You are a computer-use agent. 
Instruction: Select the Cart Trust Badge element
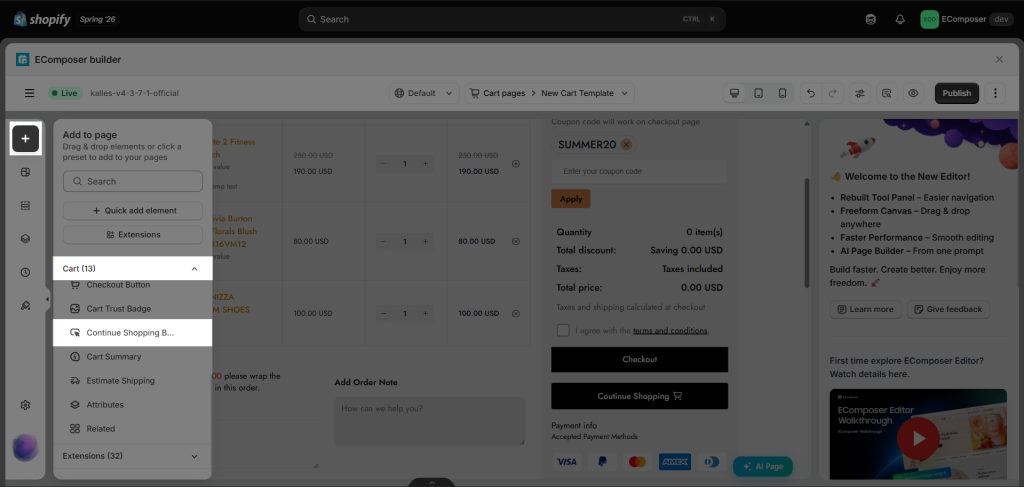[x=133, y=309]
